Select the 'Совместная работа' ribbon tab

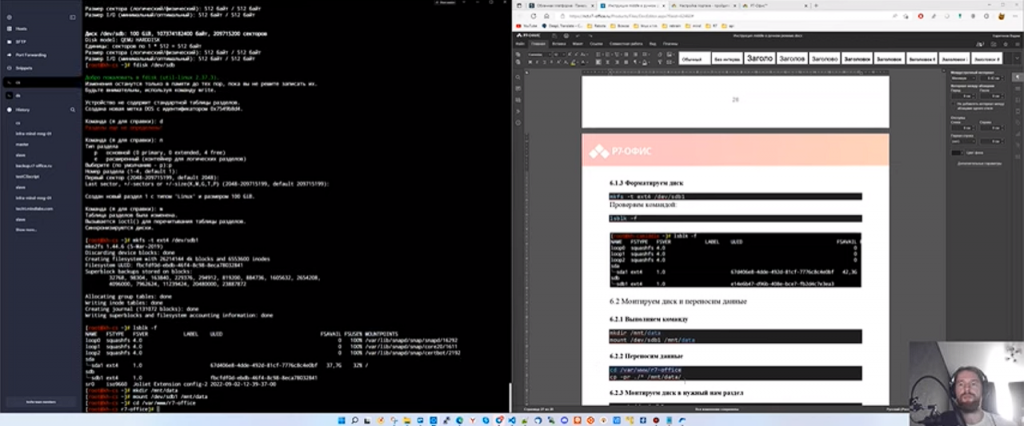coord(627,44)
